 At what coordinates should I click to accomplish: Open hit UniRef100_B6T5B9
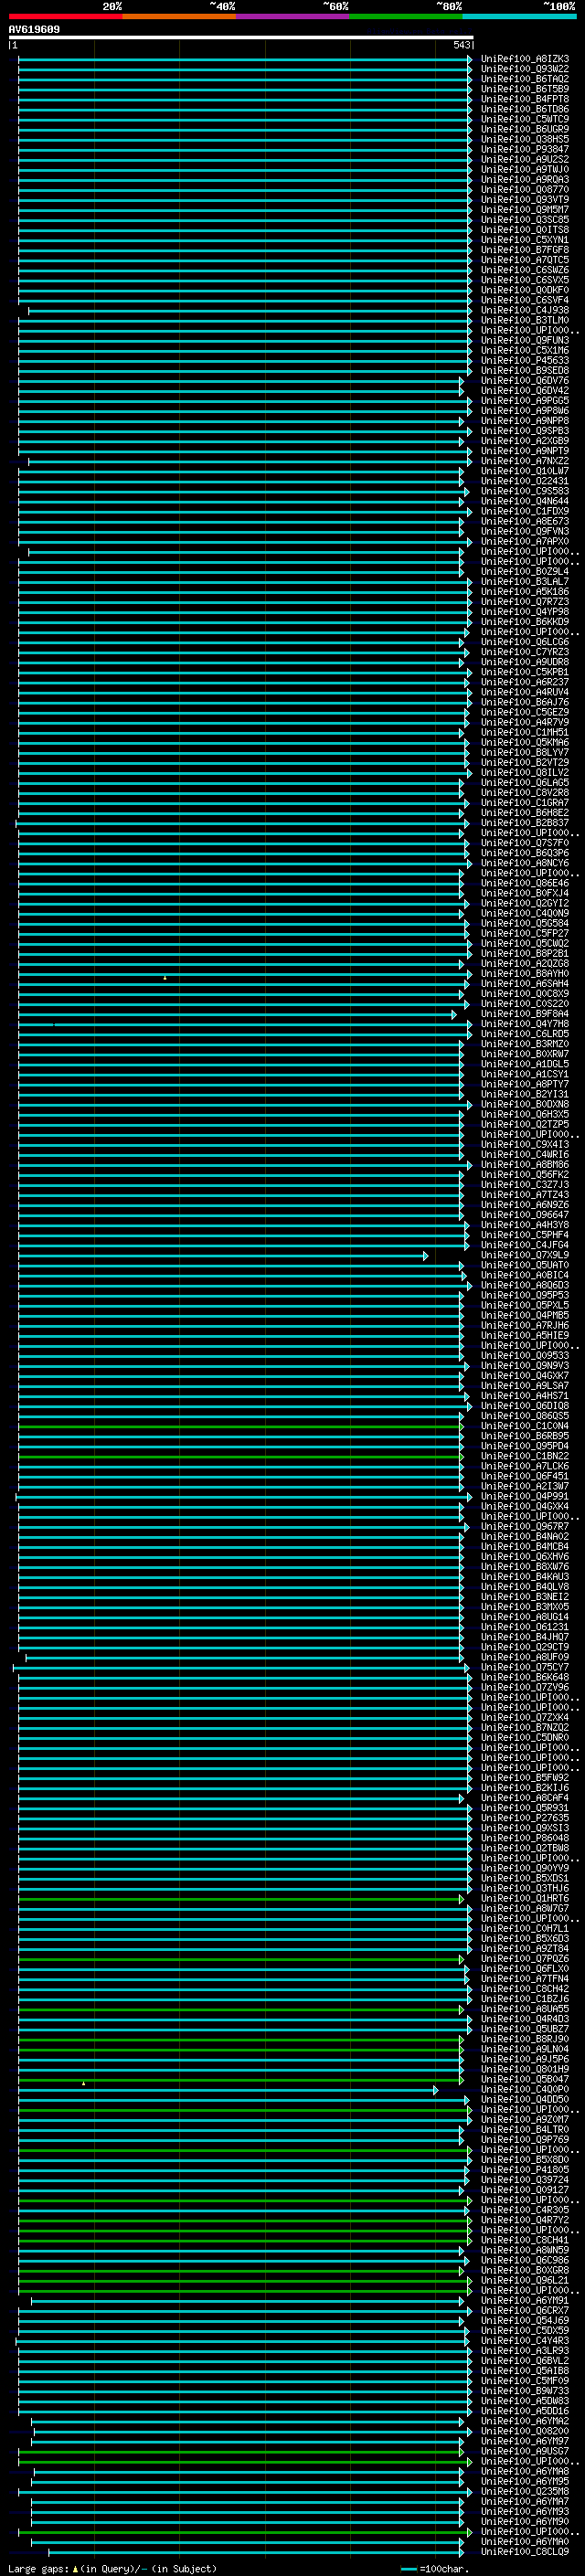[x=525, y=89]
